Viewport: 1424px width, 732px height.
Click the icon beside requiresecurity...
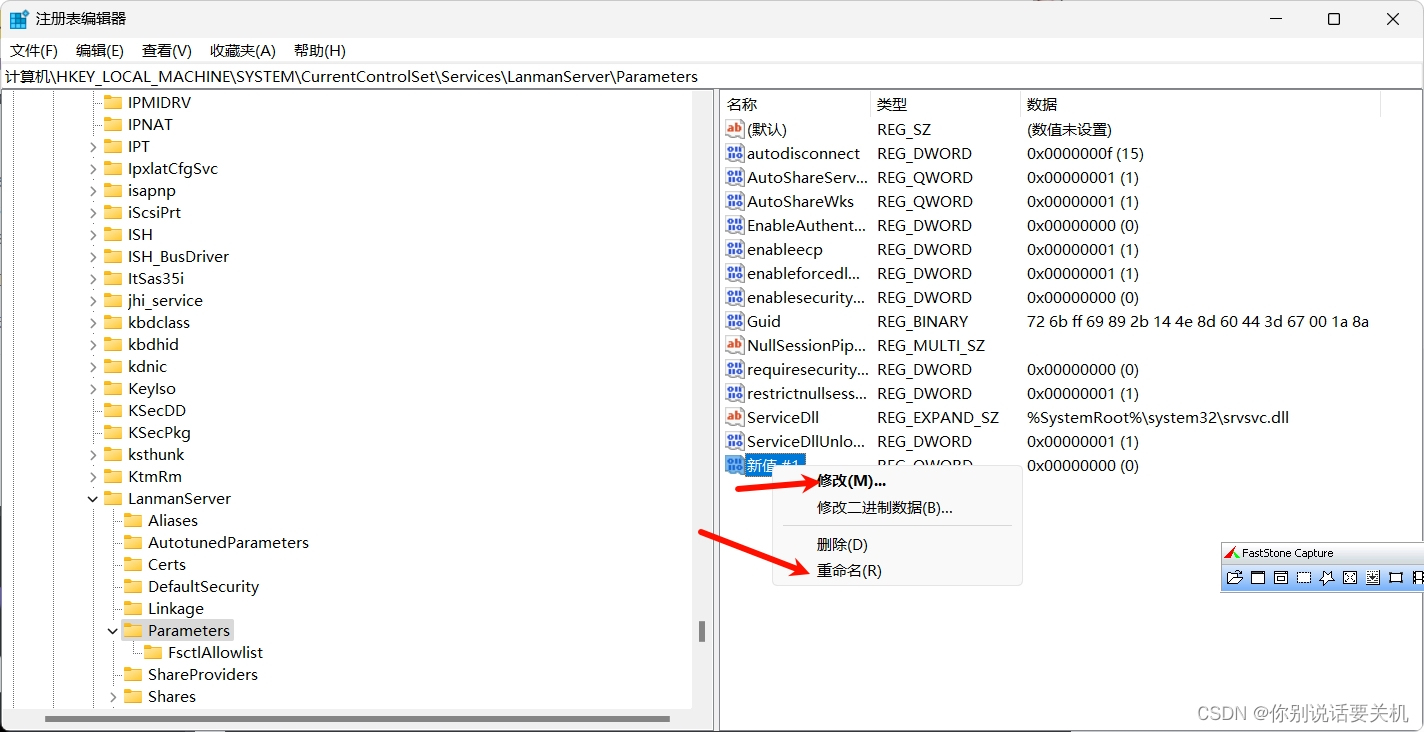735,369
